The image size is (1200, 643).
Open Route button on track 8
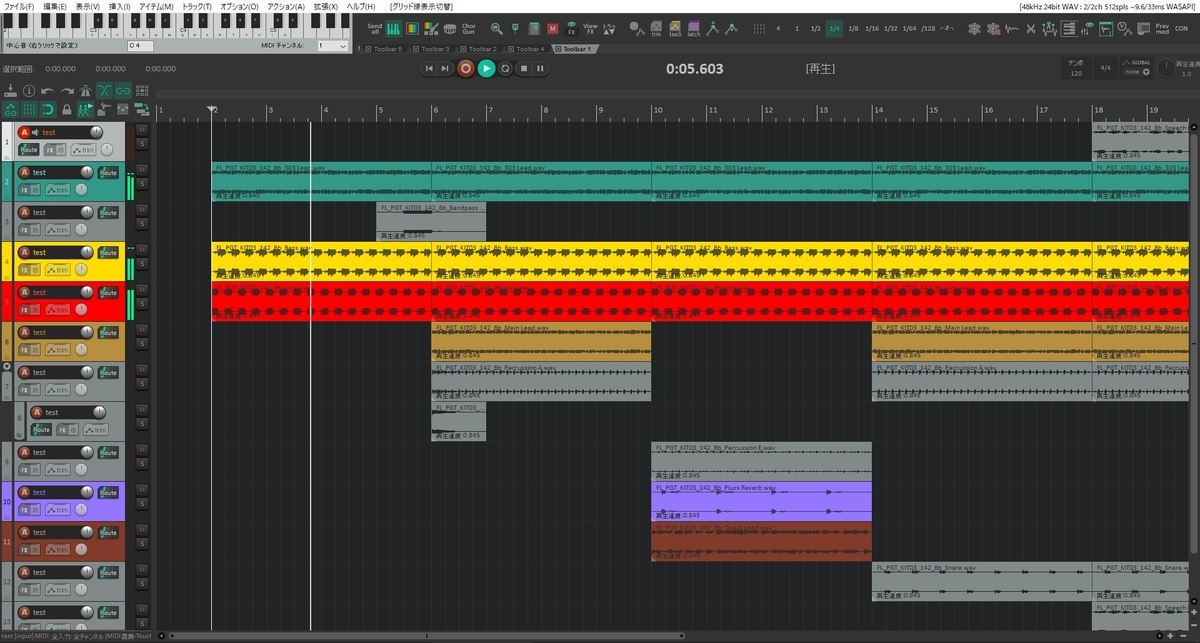tap(41, 429)
